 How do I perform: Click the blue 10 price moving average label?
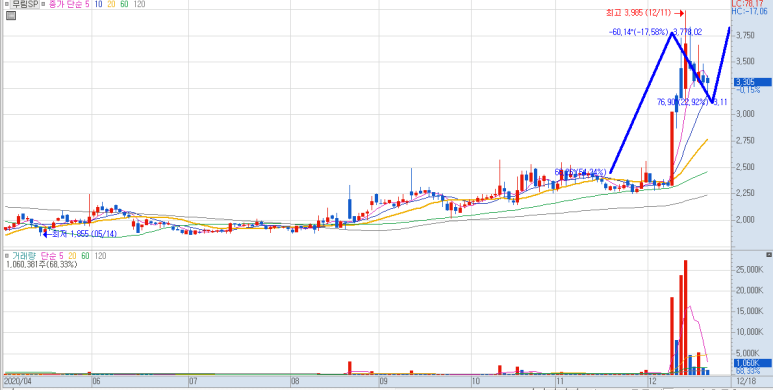[x=99, y=4]
